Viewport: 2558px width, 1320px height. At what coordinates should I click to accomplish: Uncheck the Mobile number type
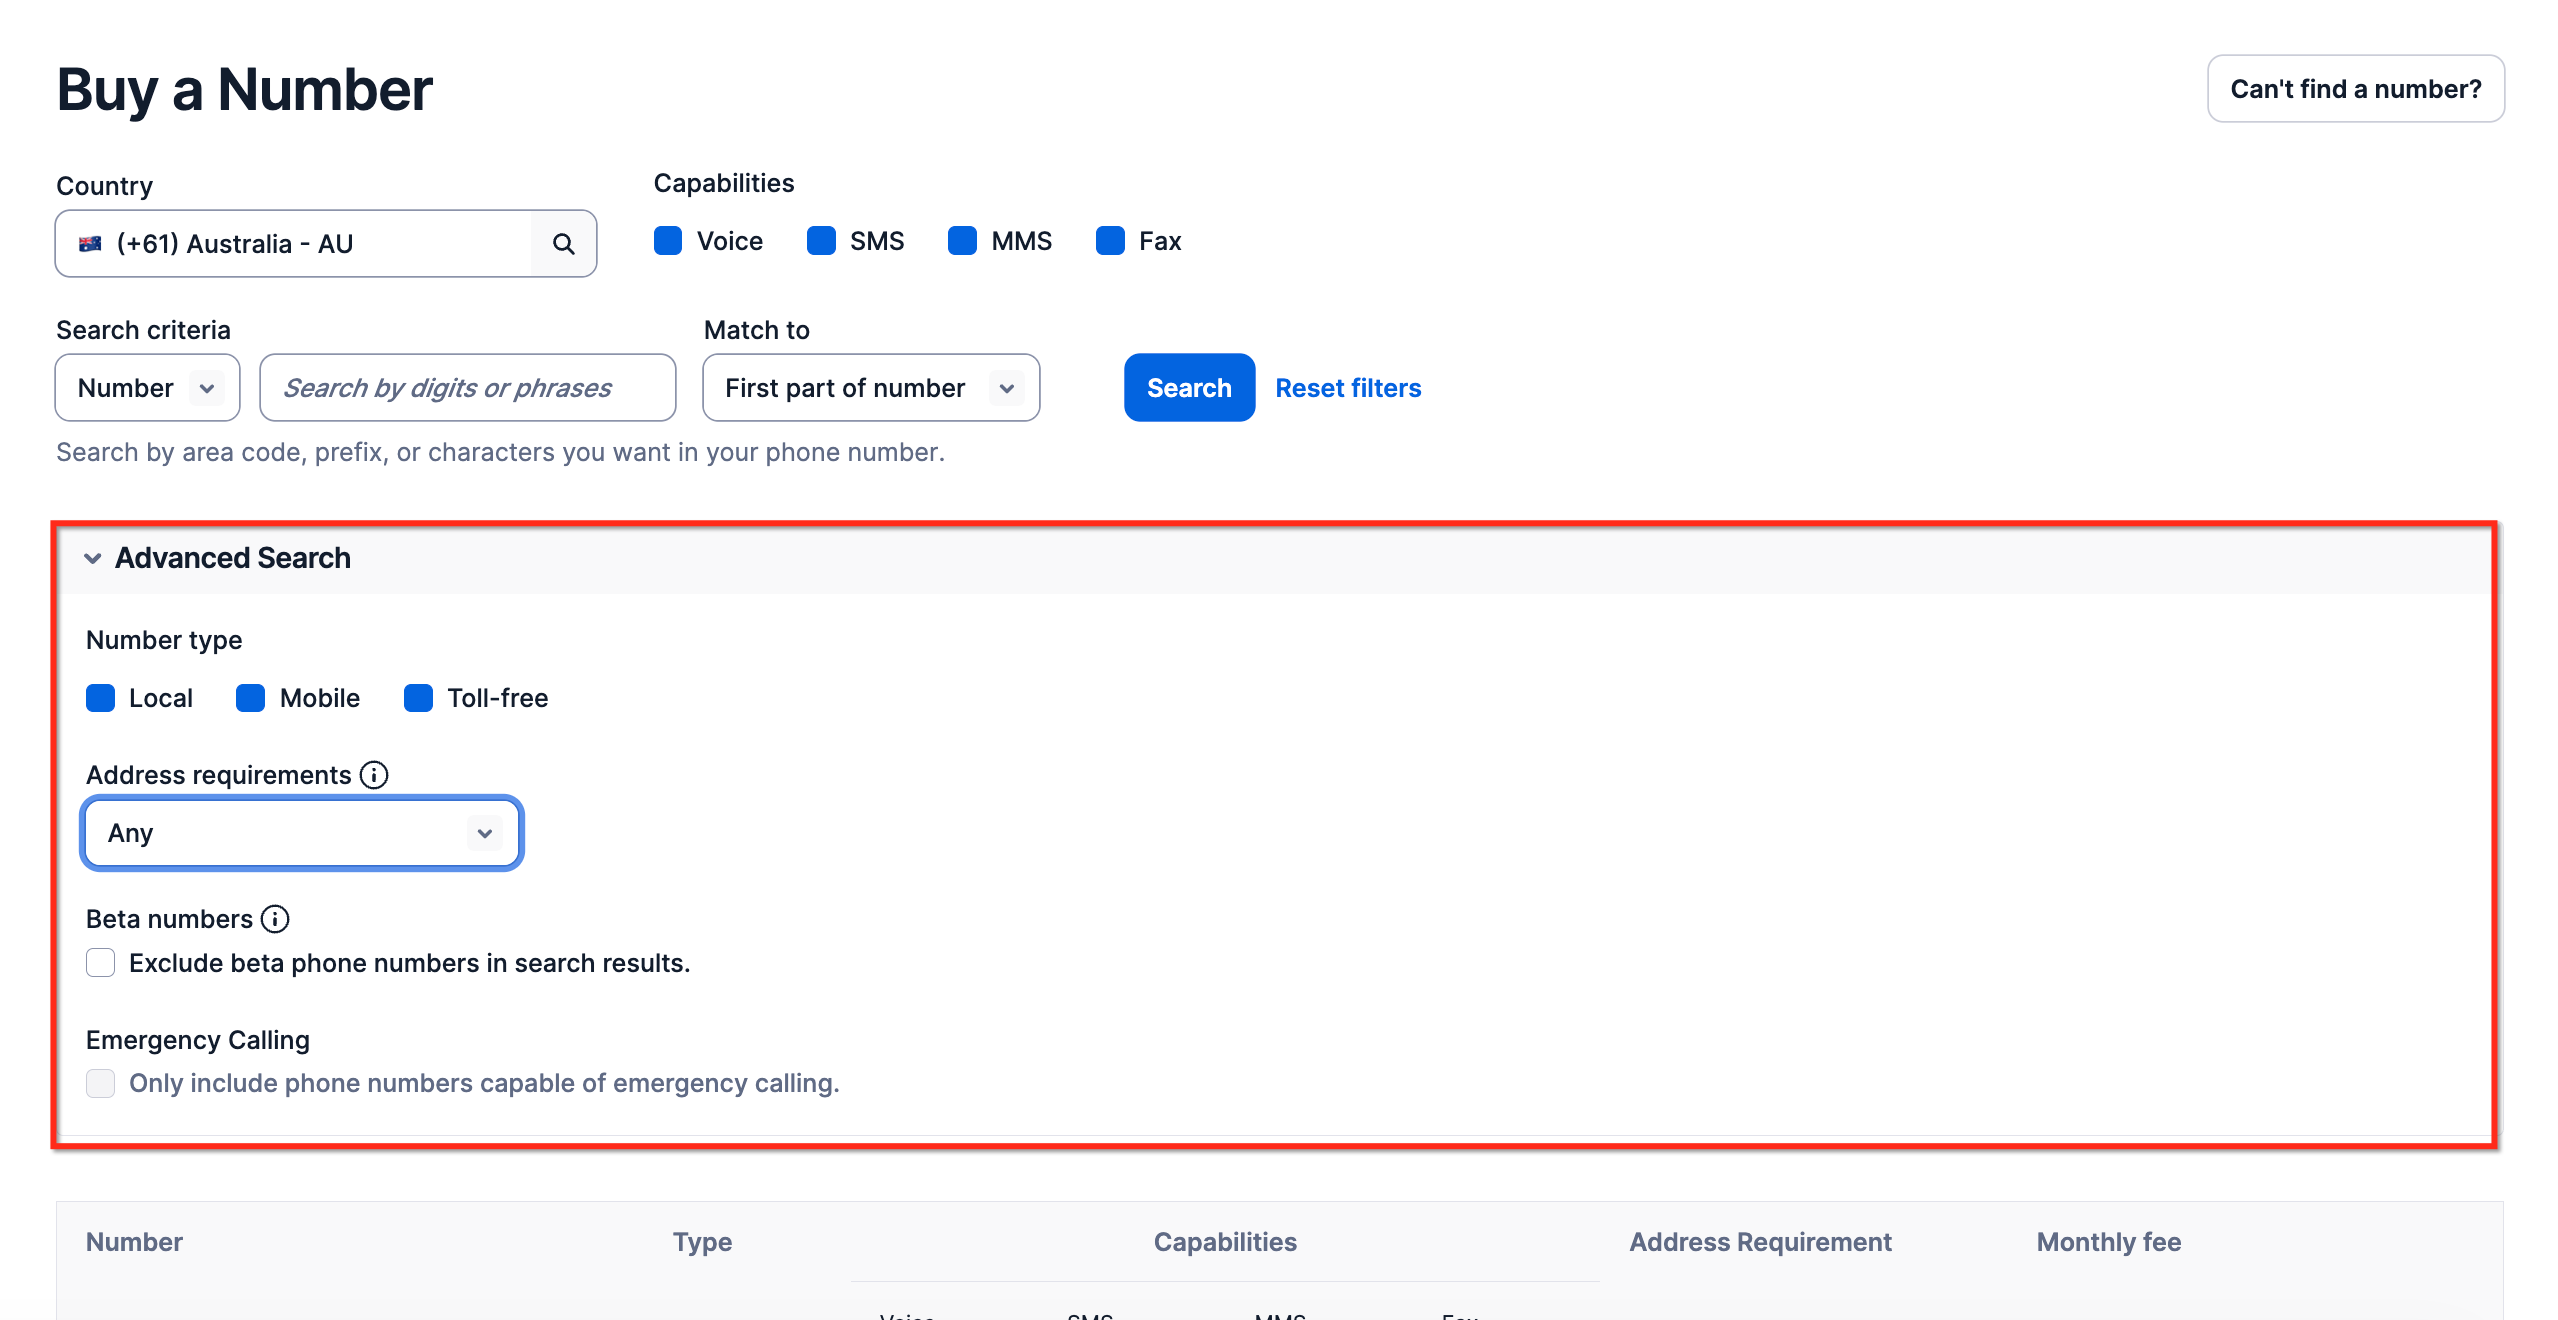(250, 698)
